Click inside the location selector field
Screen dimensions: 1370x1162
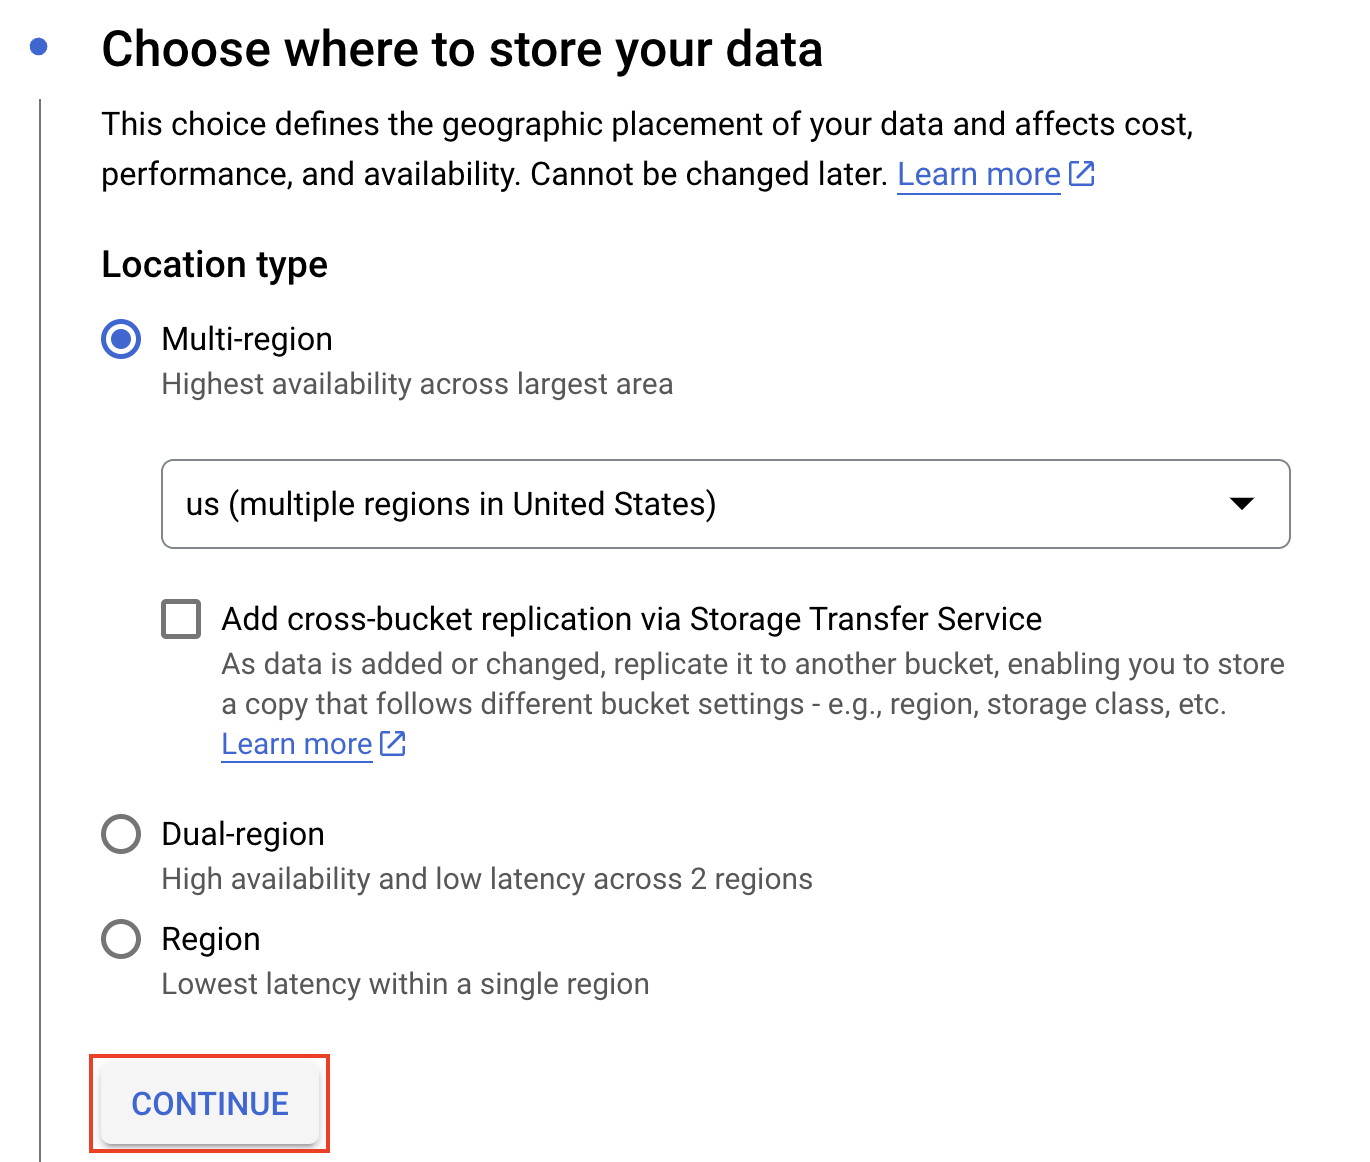[x=600, y=505]
